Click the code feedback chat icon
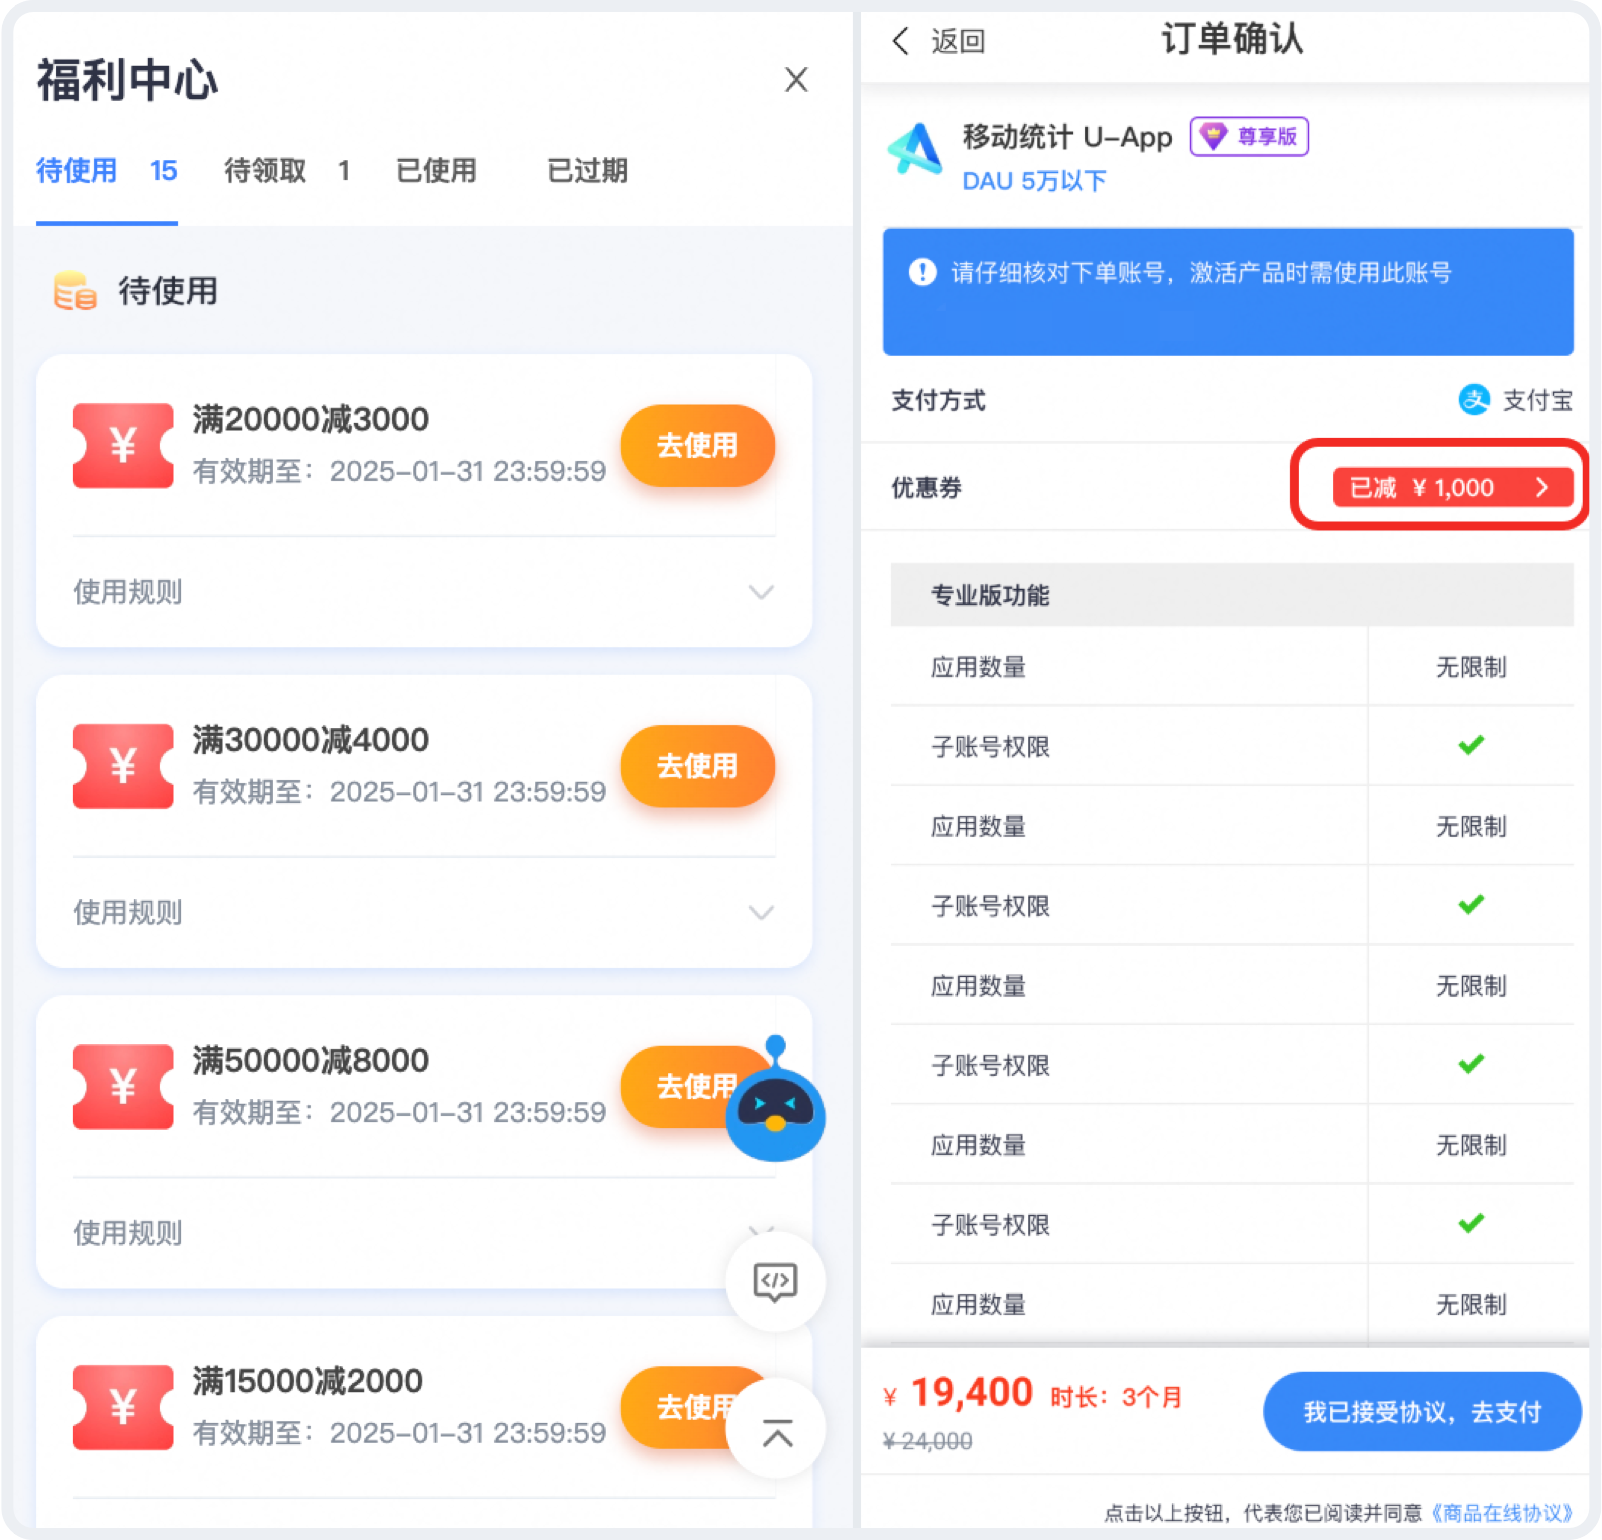Image resolution: width=1602 pixels, height=1540 pixels. point(775,1281)
